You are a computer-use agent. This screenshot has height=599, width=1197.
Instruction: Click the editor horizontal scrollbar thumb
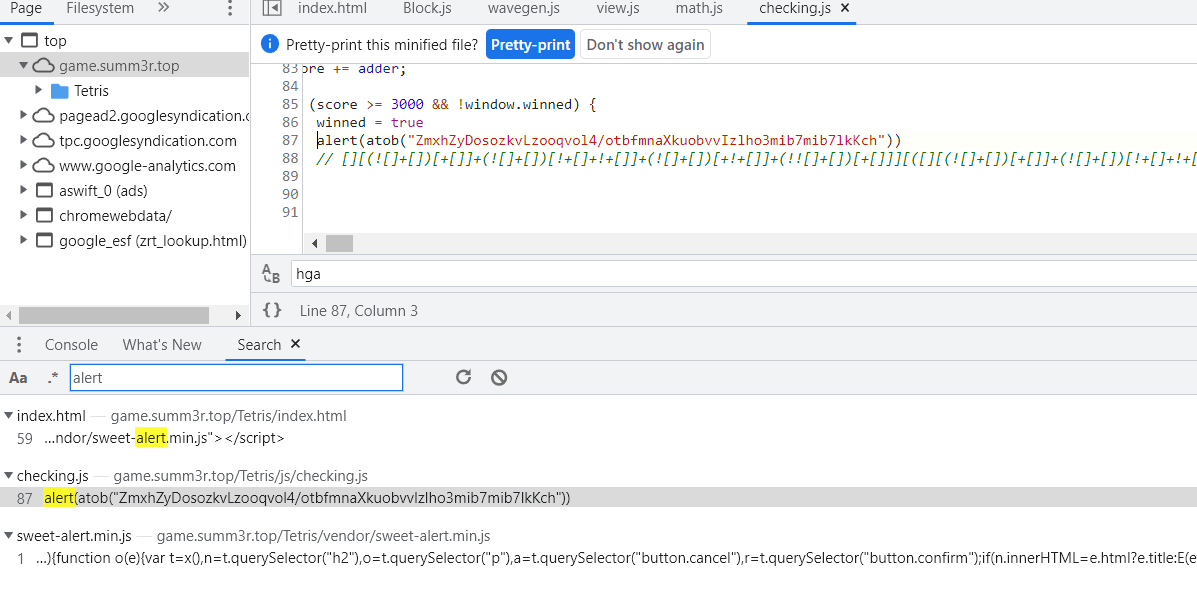pyautogui.click(x=339, y=243)
